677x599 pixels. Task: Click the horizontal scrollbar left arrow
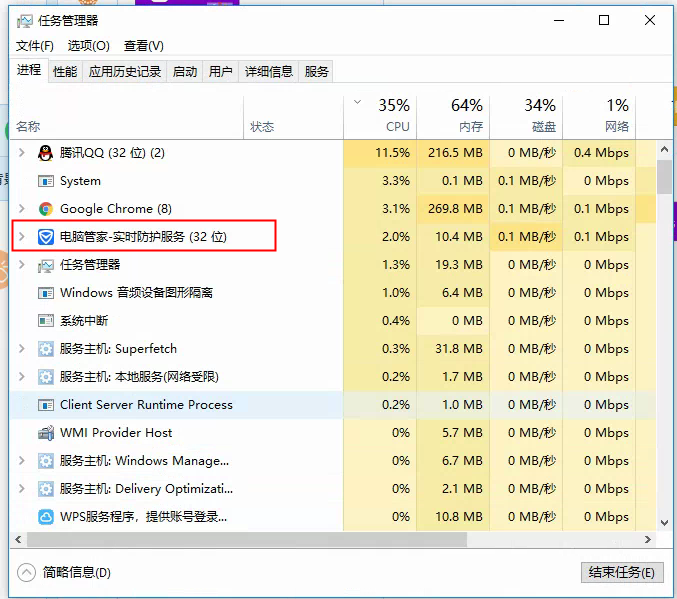click(18, 539)
